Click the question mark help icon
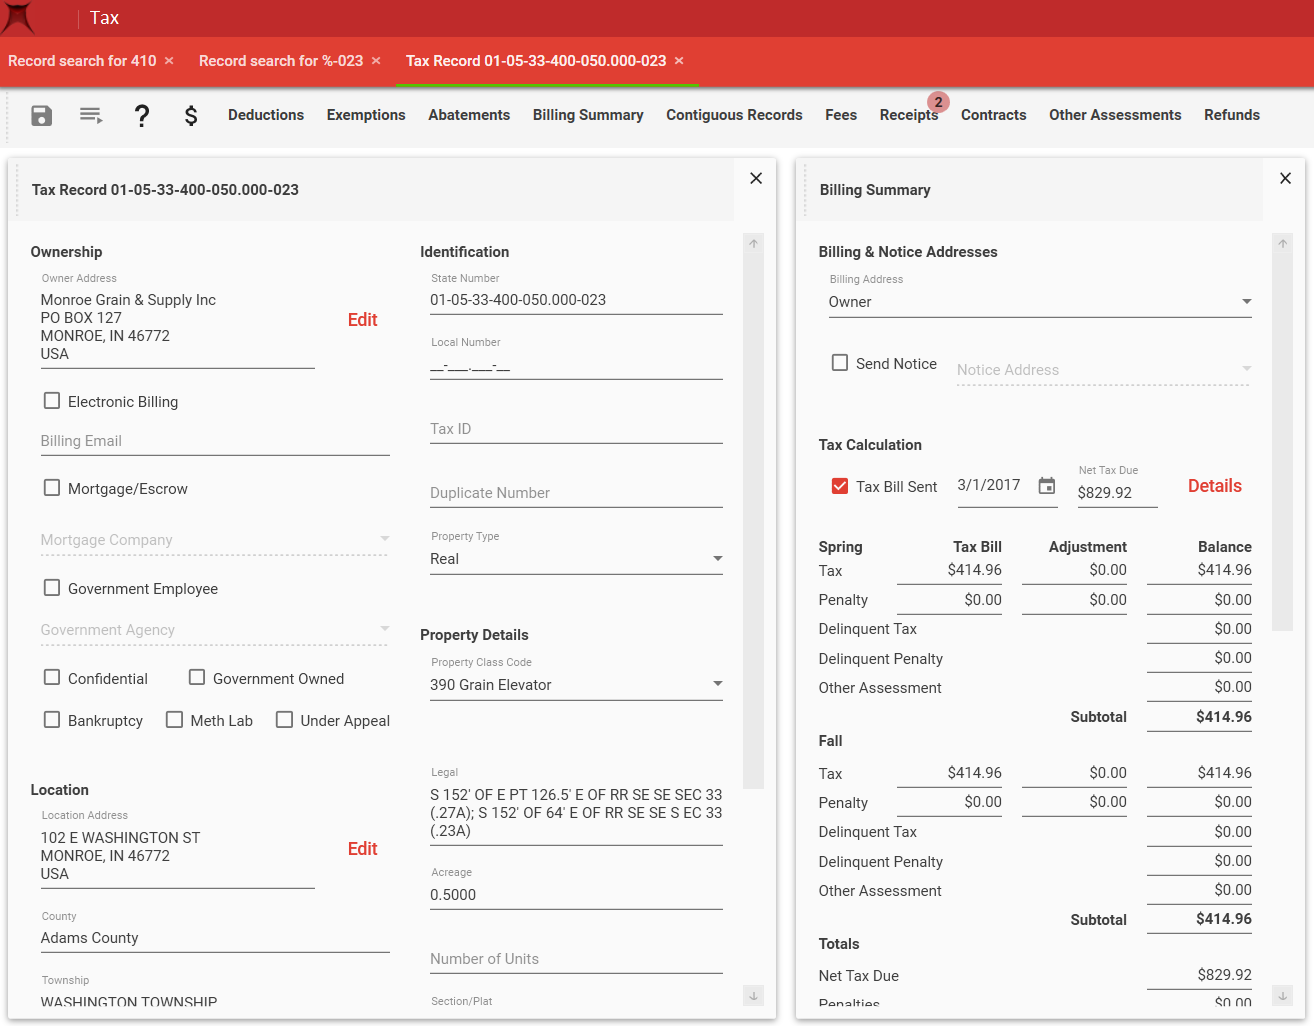1314x1026 pixels. [x=142, y=116]
